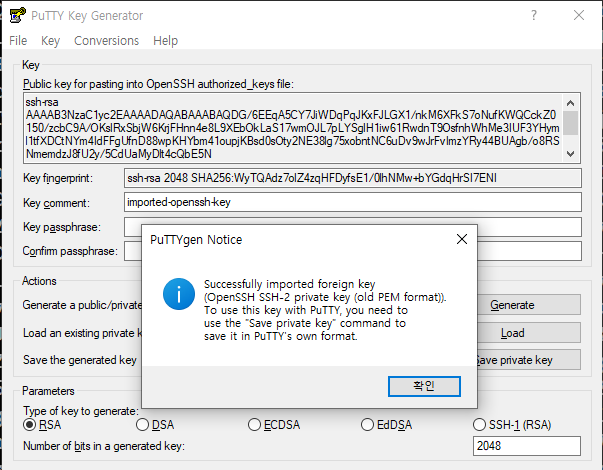Click the PuTTY Key Generator title icon
This screenshot has height=470, width=603.
point(18,16)
